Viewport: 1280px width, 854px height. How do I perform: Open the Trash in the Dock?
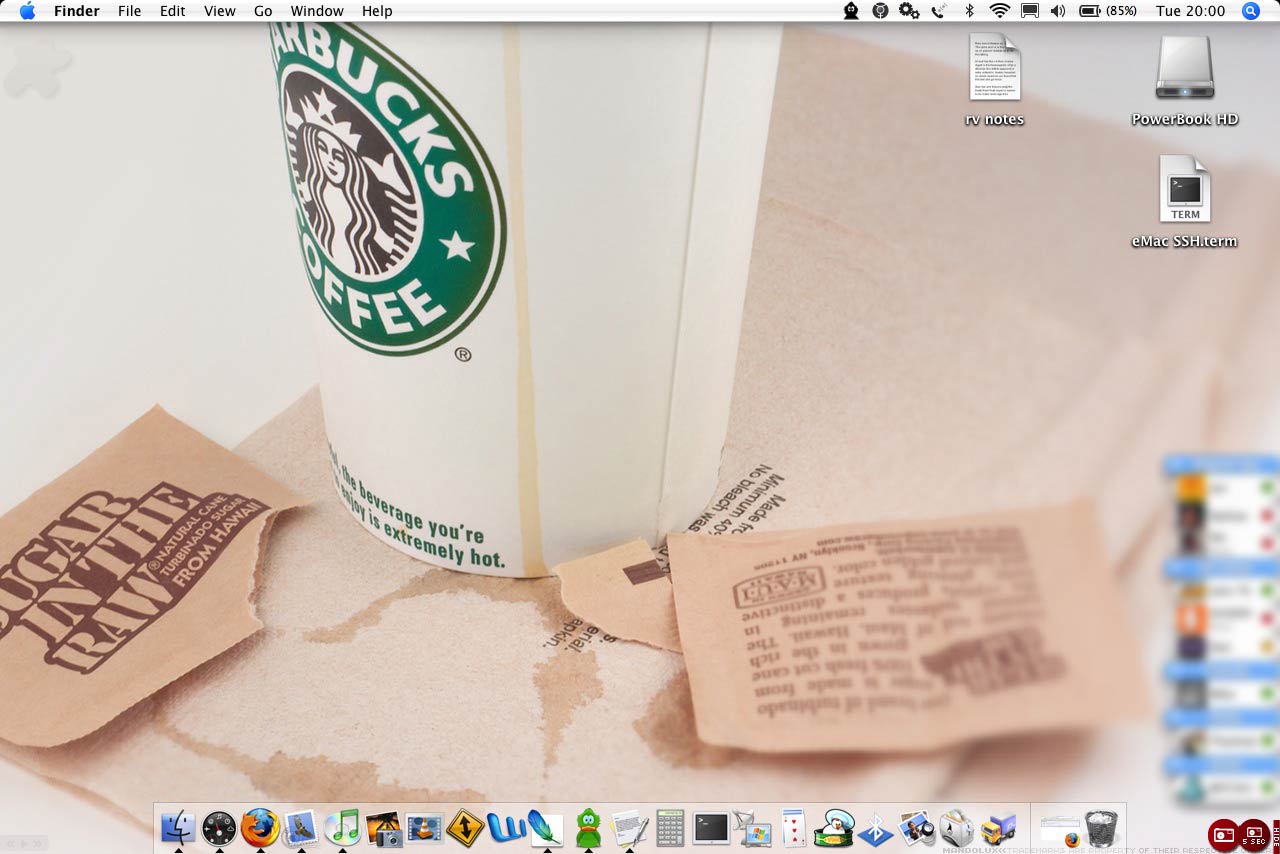click(1101, 828)
